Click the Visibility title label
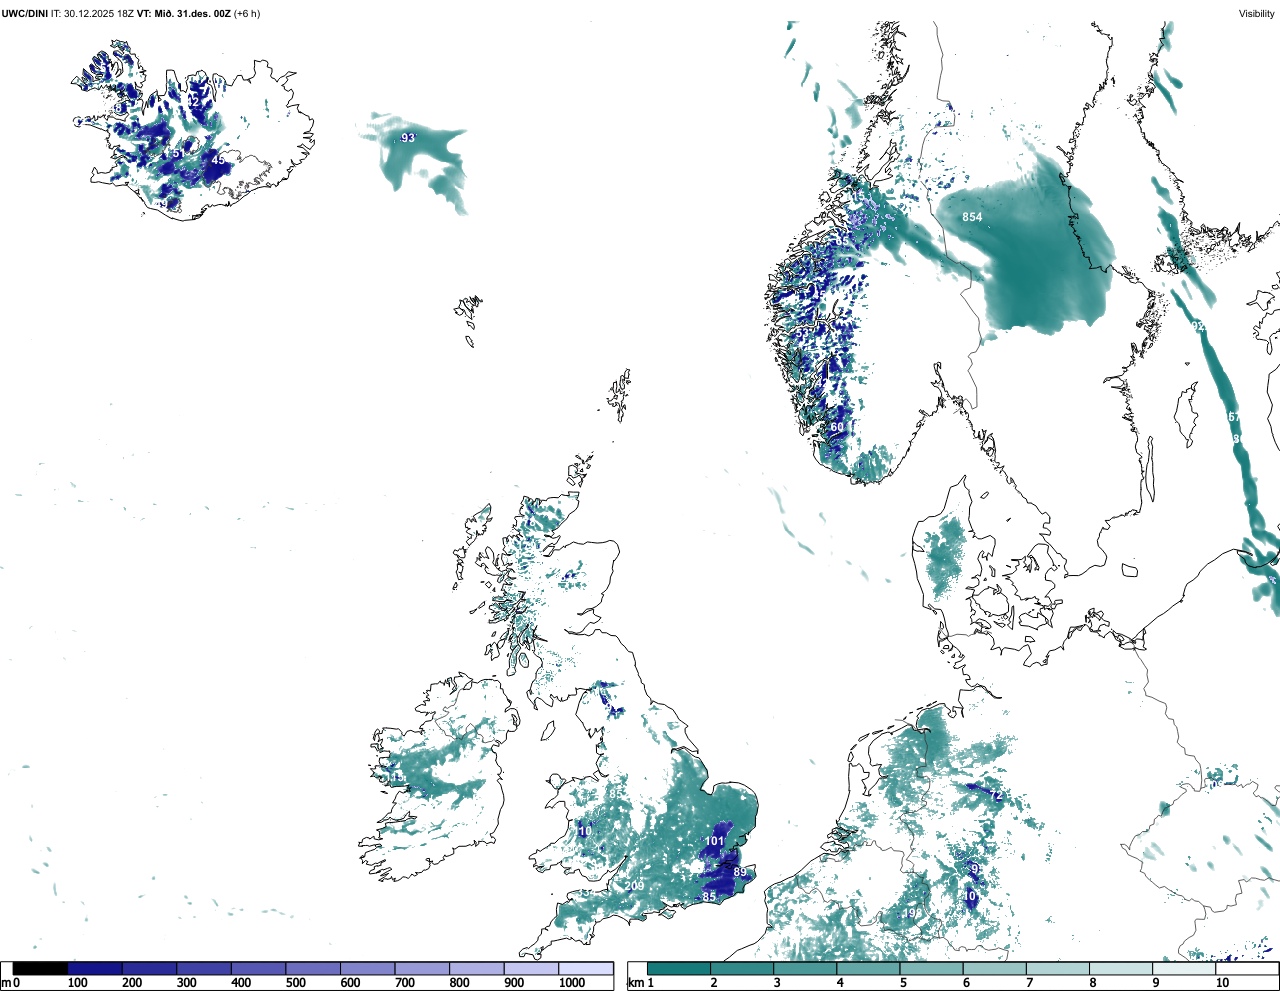This screenshot has height=991, width=1280. pyautogui.click(x=1257, y=14)
